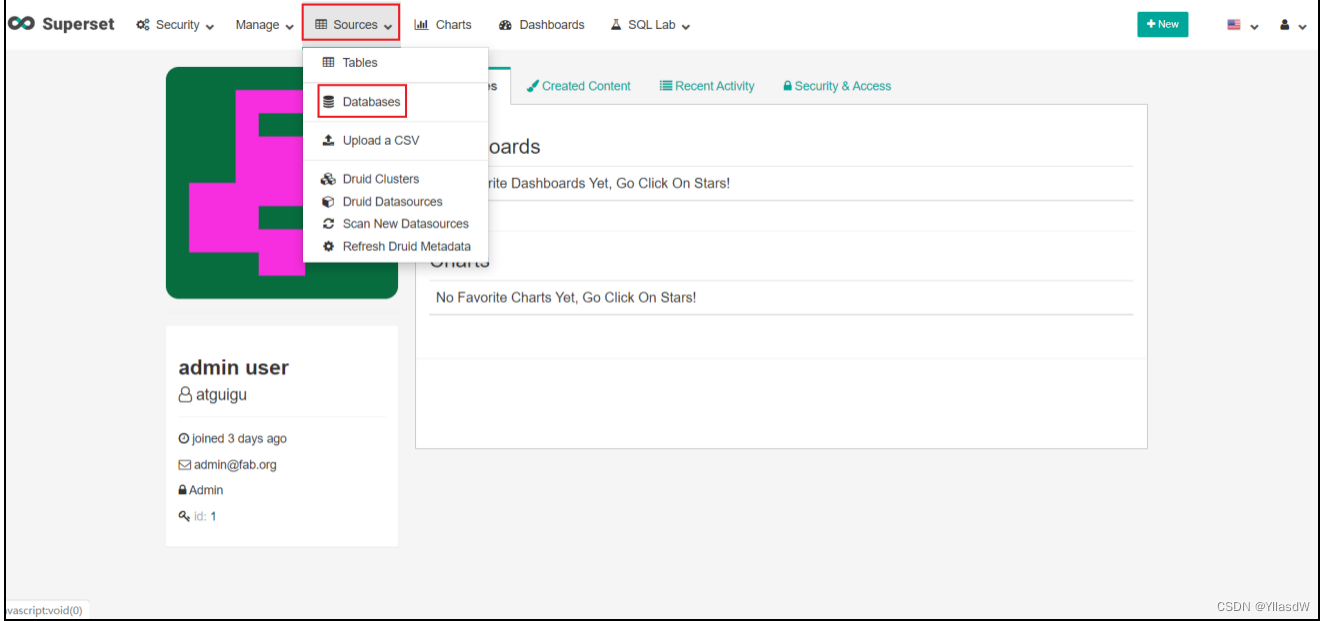Click the paintbrush icon on Created Content
Viewport: 1325px width, 621px height.
(x=533, y=86)
